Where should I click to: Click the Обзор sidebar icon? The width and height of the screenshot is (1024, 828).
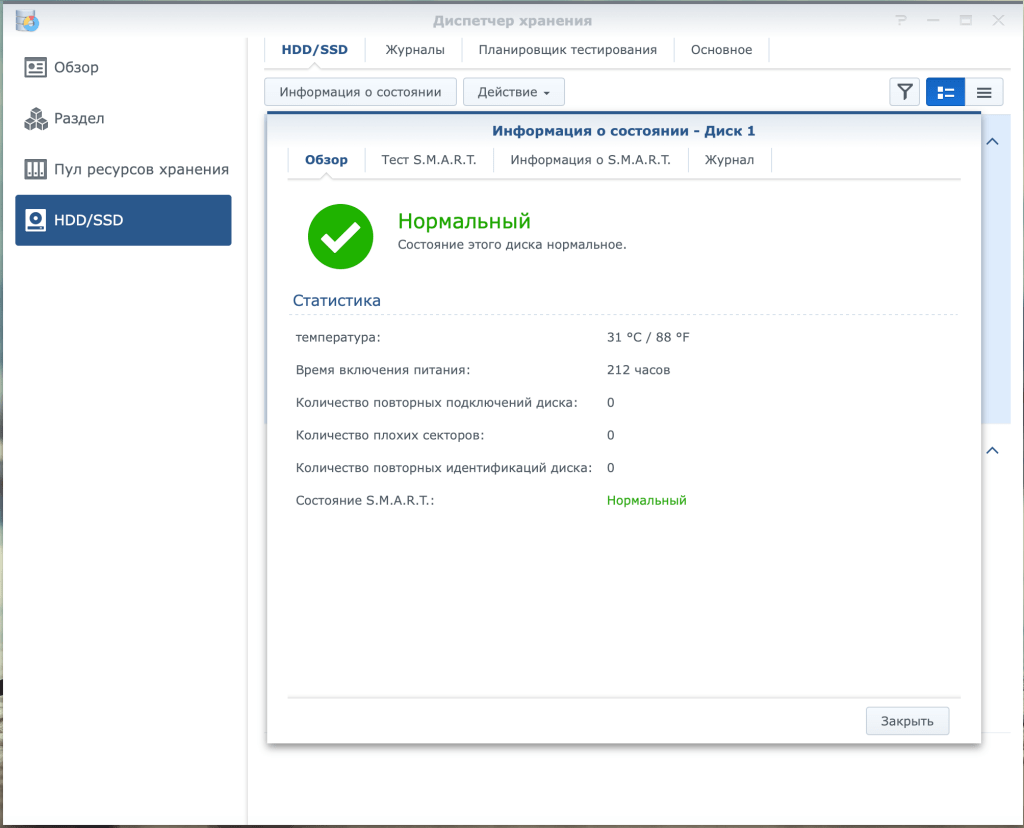[35, 67]
